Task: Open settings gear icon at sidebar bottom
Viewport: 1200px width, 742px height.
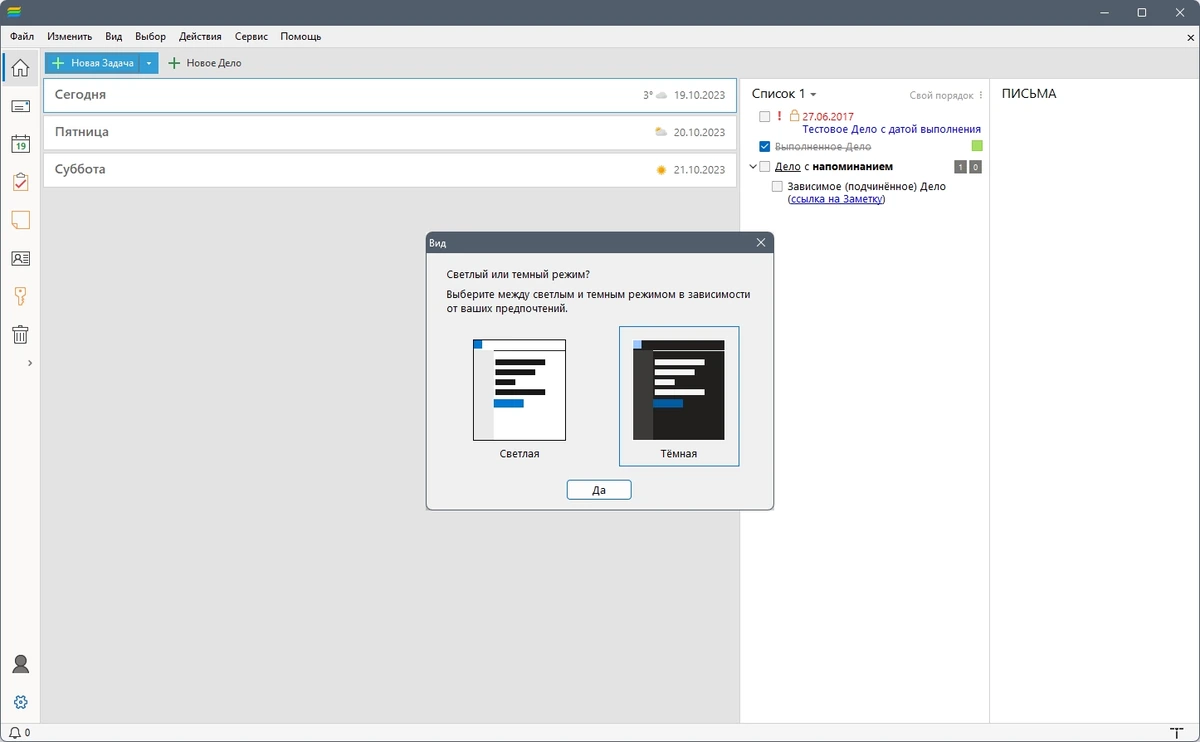Action: point(20,702)
